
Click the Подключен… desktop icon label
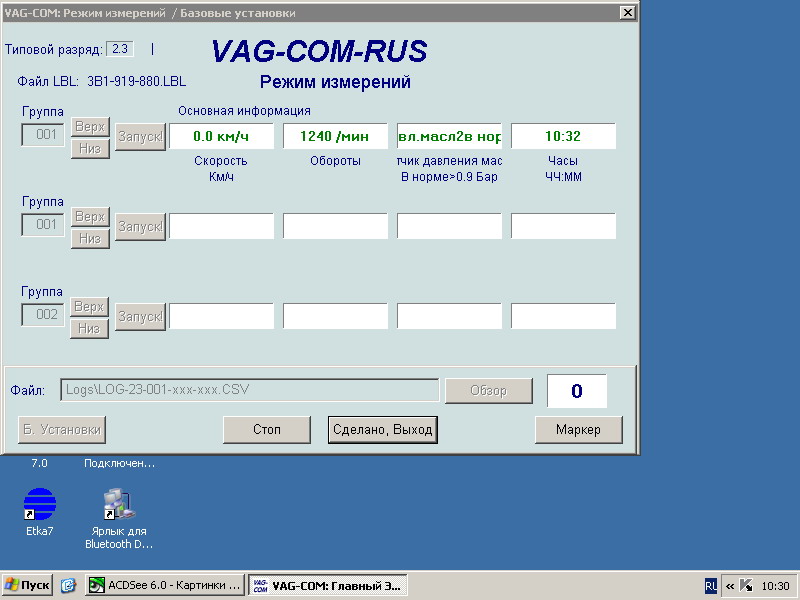point(119,463)
